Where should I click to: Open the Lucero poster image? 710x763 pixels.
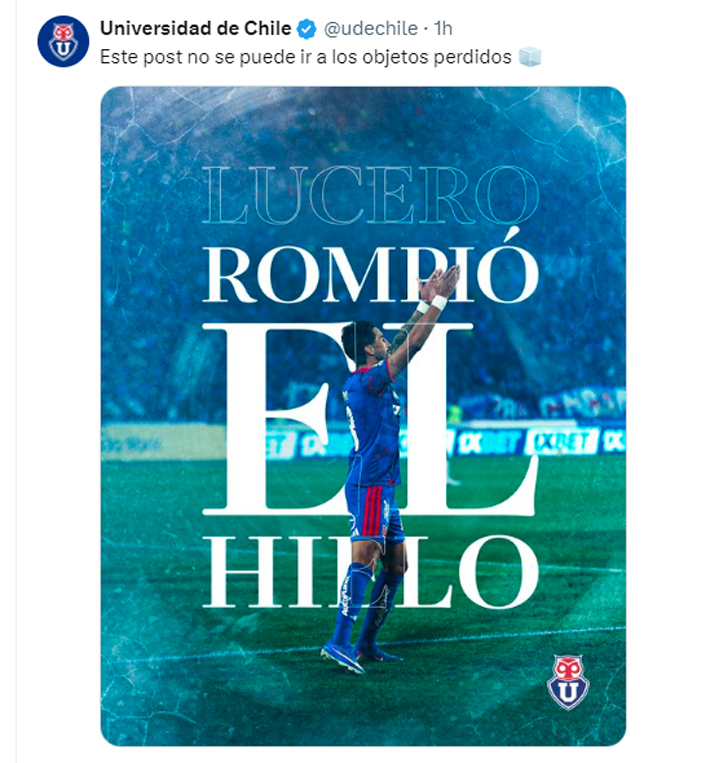pos(363,416)
